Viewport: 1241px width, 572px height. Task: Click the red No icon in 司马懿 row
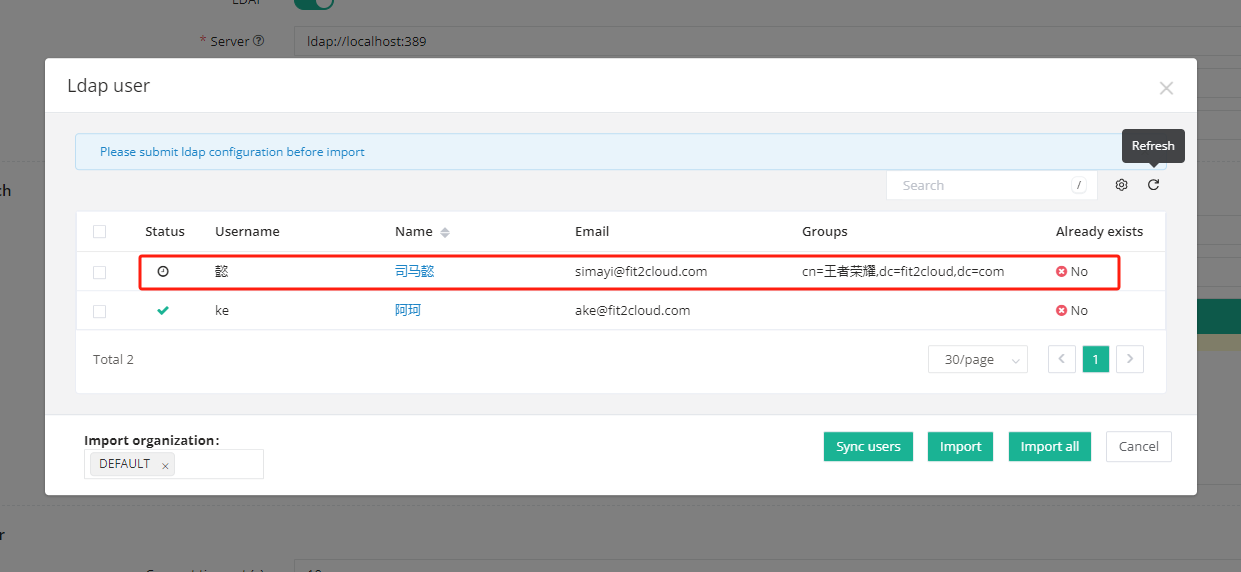tap(1061, 271)
